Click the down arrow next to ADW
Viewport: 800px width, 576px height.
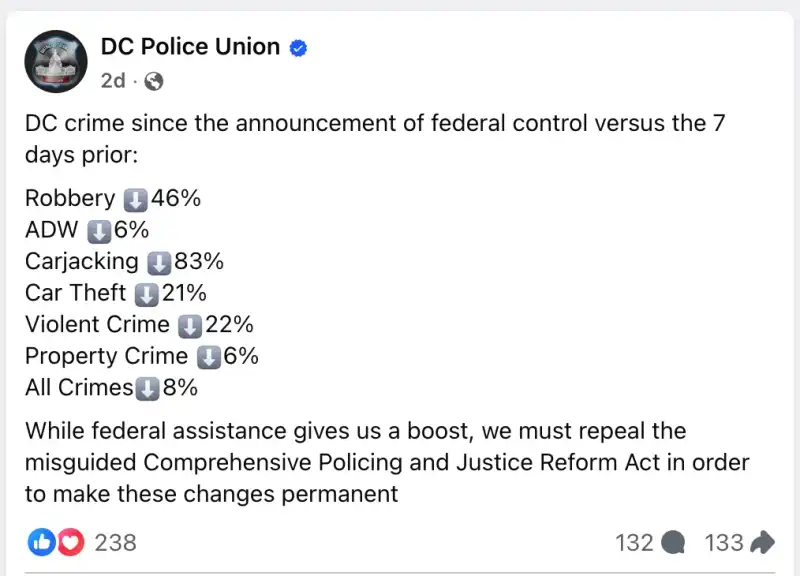pyautogui.click(x=99, y=231)
